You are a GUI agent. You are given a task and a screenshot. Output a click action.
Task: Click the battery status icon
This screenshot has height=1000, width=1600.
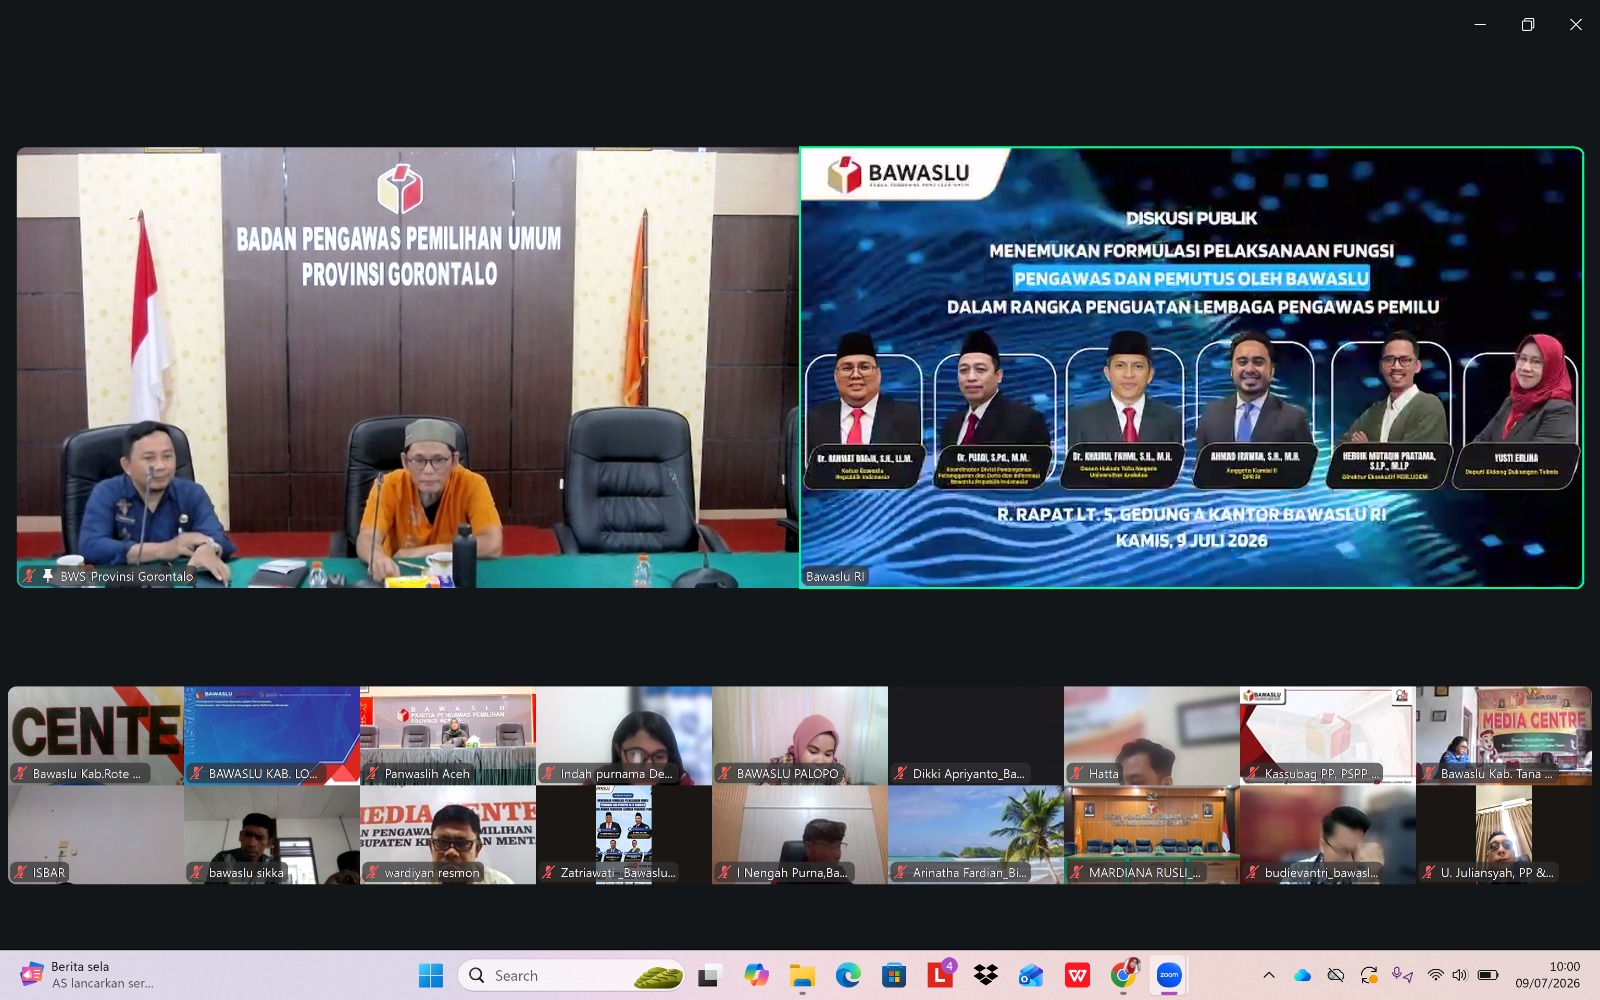(x=1488, y=975)
